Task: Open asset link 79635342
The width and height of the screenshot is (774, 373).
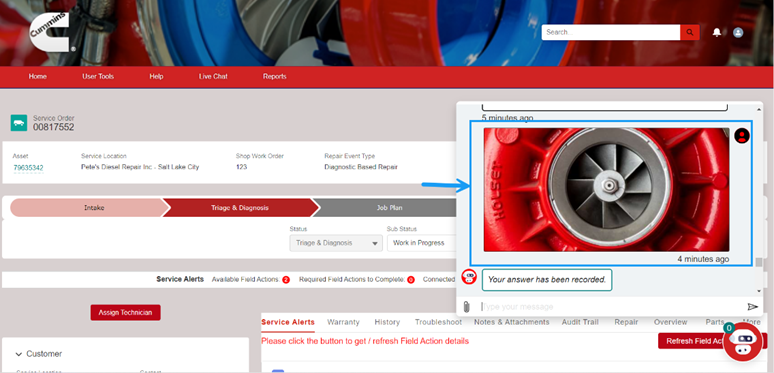Action: [x=28, y=168]
